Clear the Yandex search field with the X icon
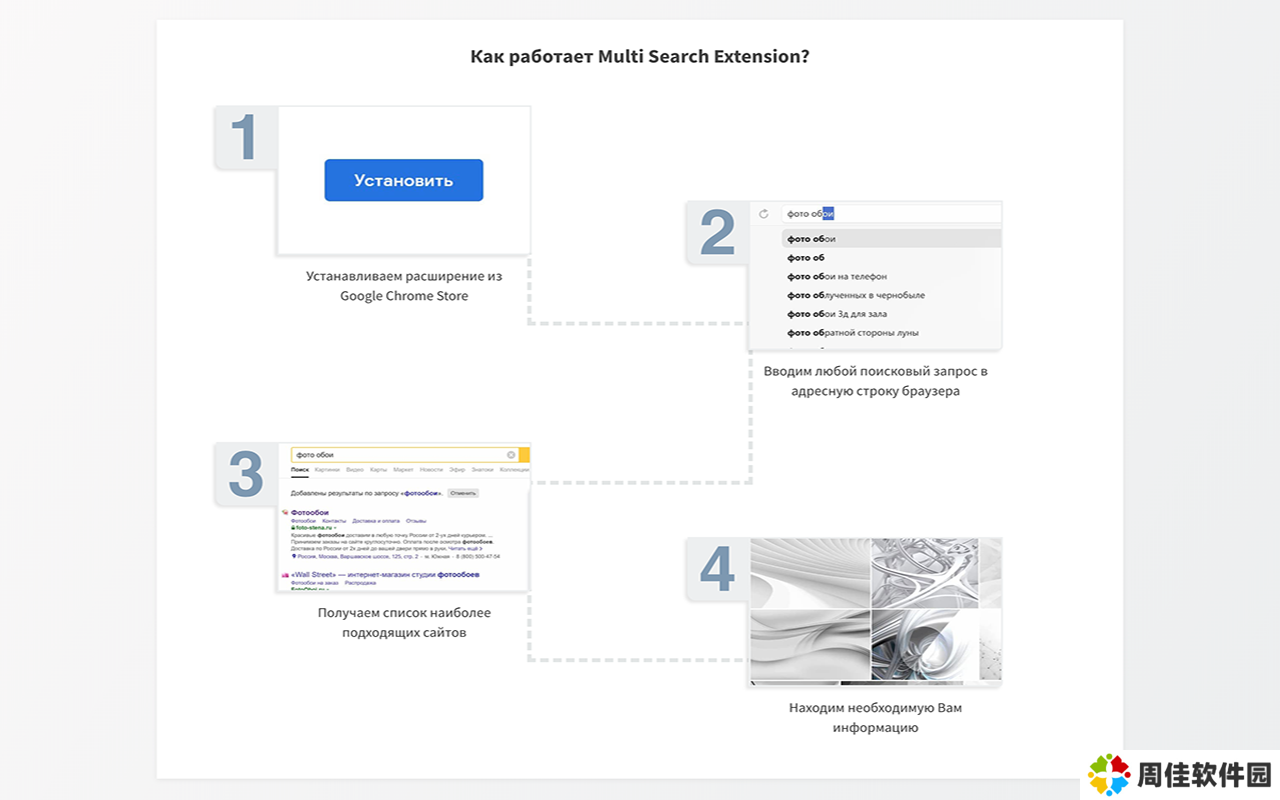1280x800 pixels. coord(511,455)
